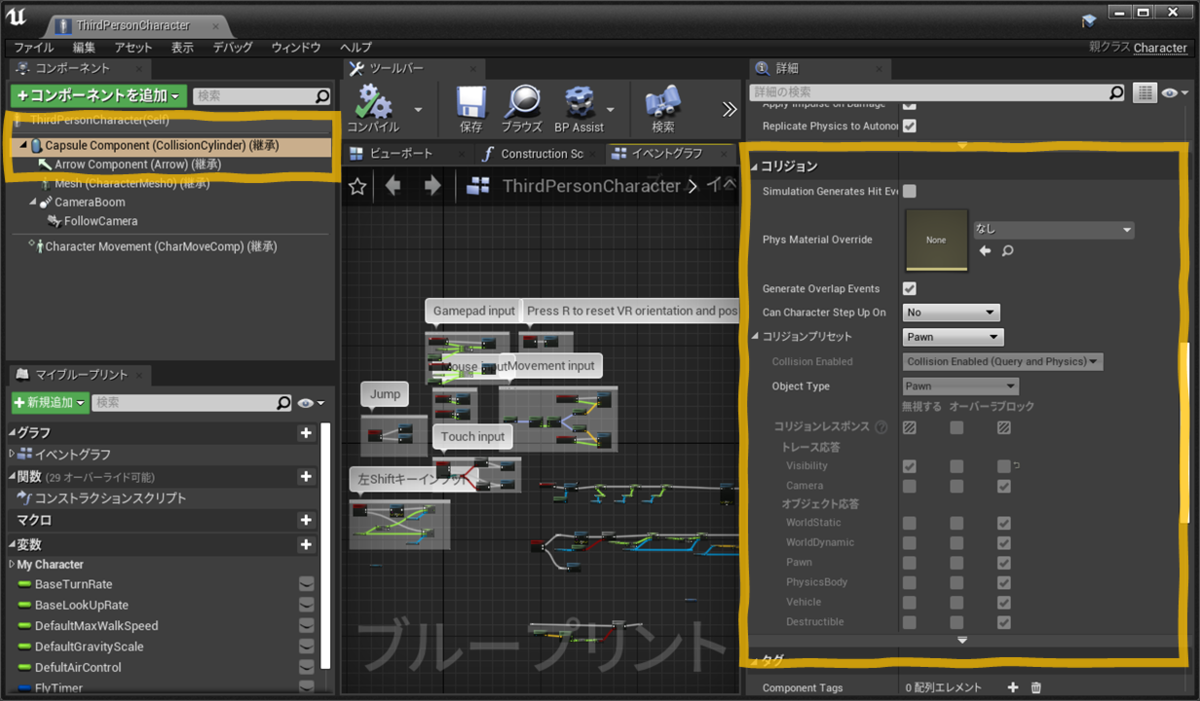The width and height of the screenshot is (1200, 701).
Task: Add Component Tags element plus icon
Action: [x=1012, y=687]
